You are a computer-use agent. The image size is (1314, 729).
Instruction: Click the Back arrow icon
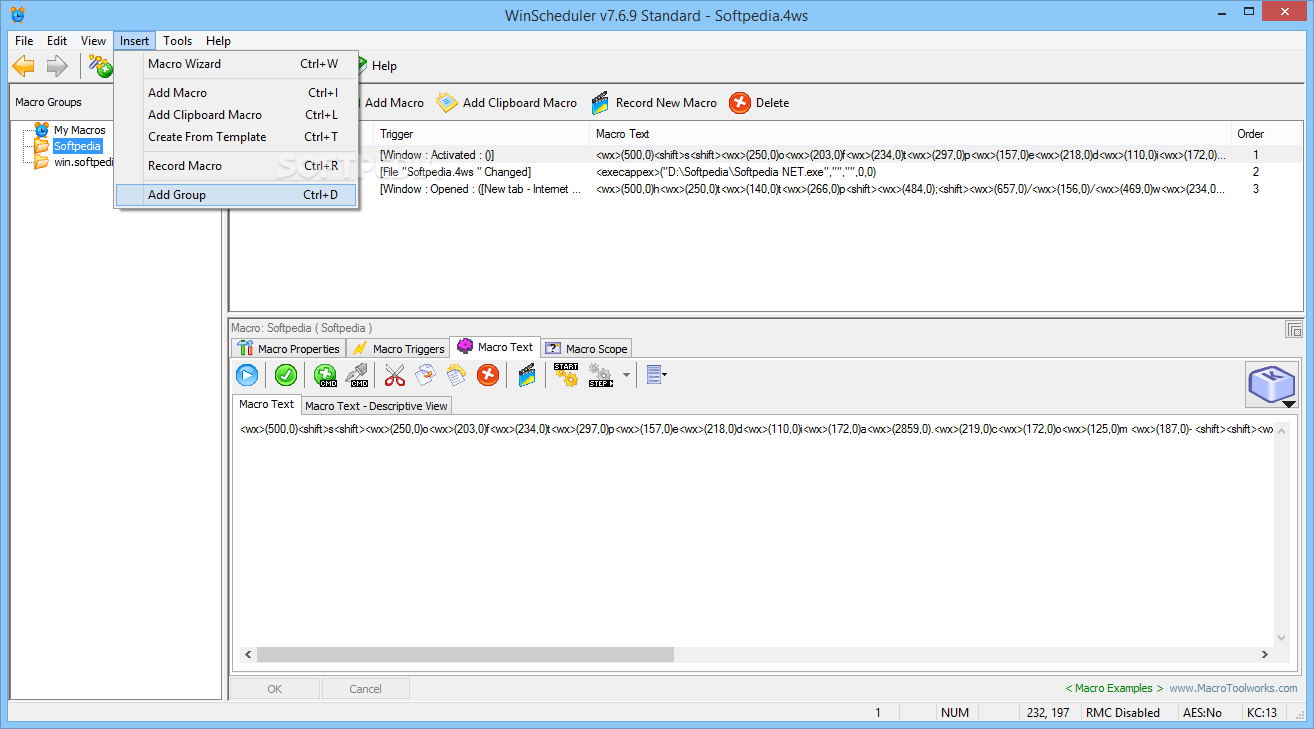23,66
